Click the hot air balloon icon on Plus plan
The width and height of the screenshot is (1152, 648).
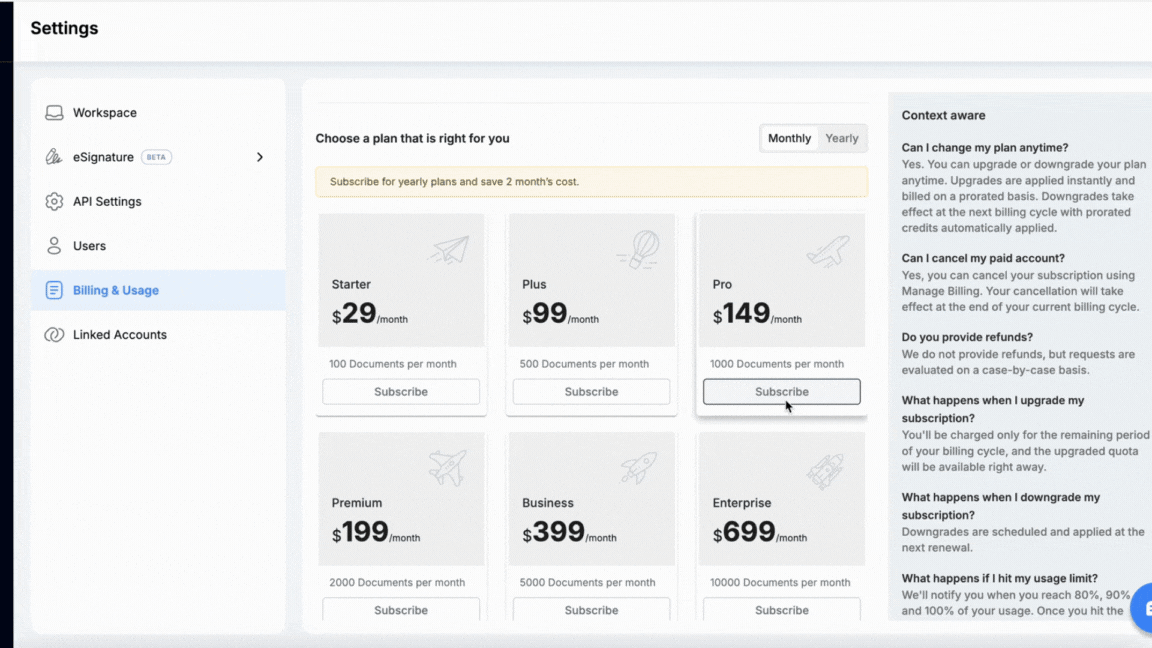click(x=638, y=249)
